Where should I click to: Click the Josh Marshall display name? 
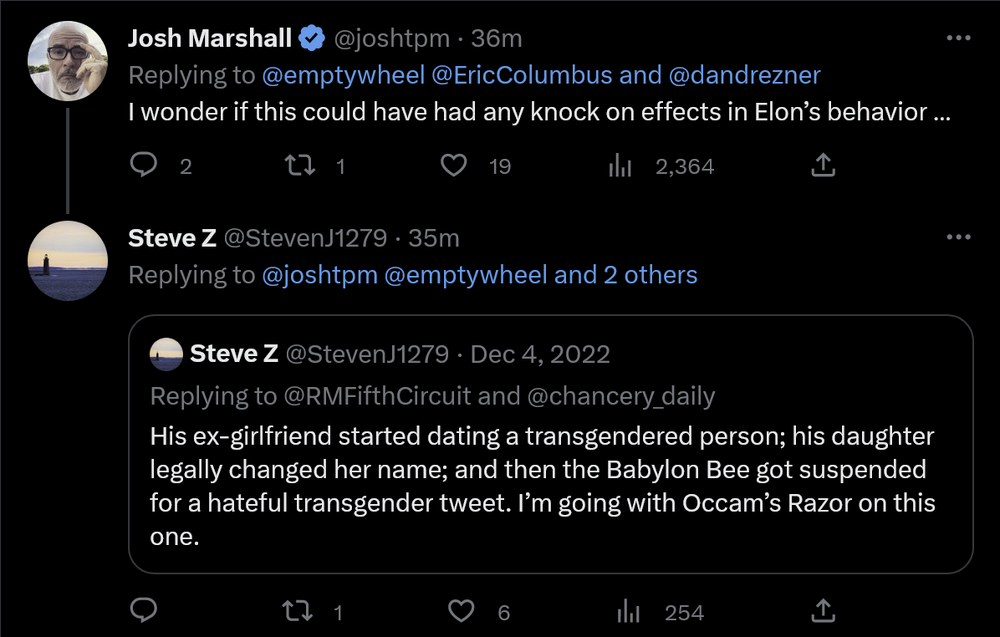[210, 38]
